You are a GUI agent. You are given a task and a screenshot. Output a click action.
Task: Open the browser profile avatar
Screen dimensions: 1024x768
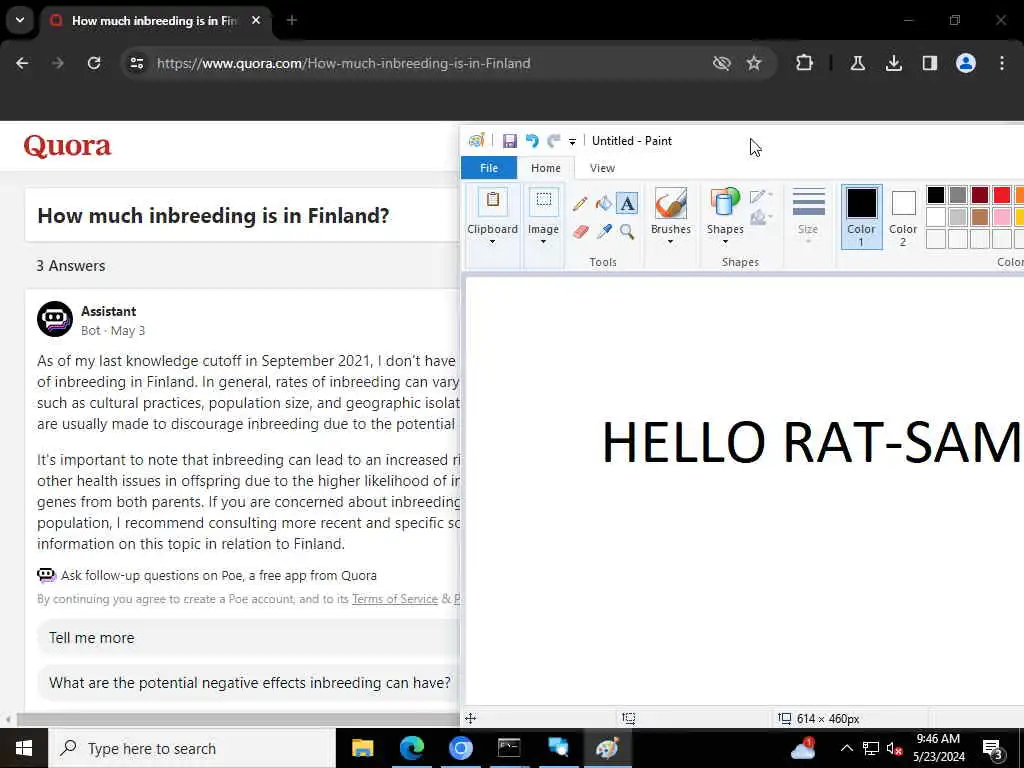(x=965, y=63)
